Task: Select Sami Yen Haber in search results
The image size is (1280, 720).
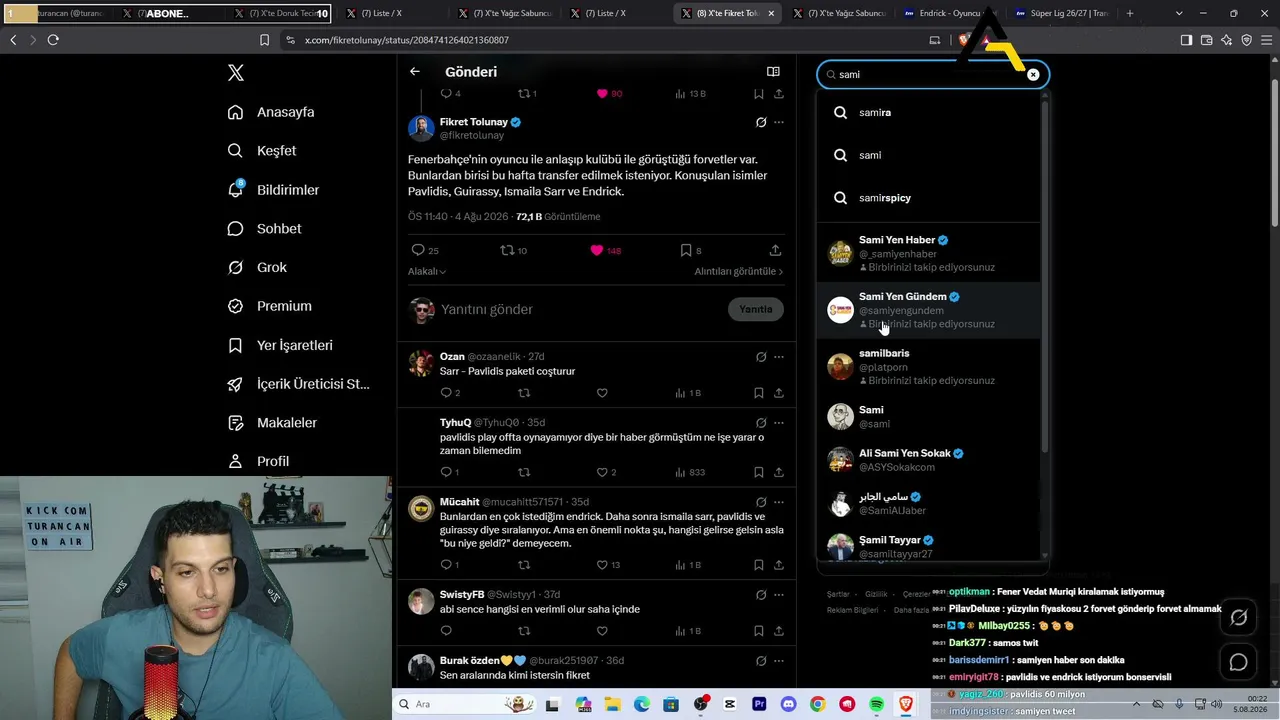Action: [928, 253]
